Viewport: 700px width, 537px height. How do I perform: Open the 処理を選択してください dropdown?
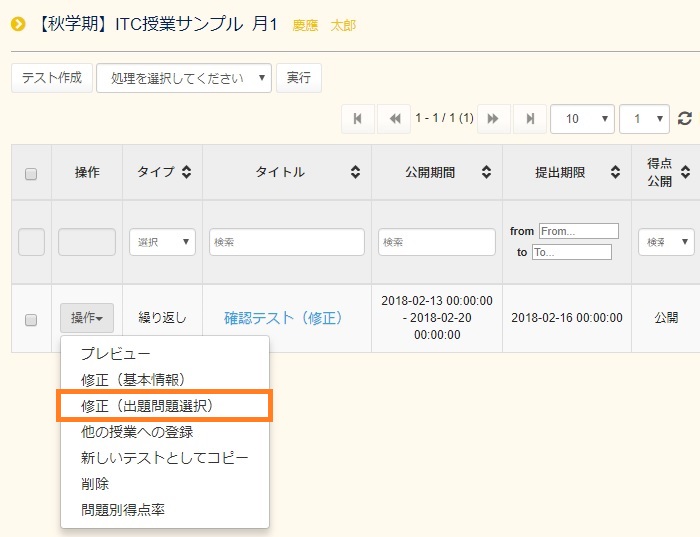[184, 78]
